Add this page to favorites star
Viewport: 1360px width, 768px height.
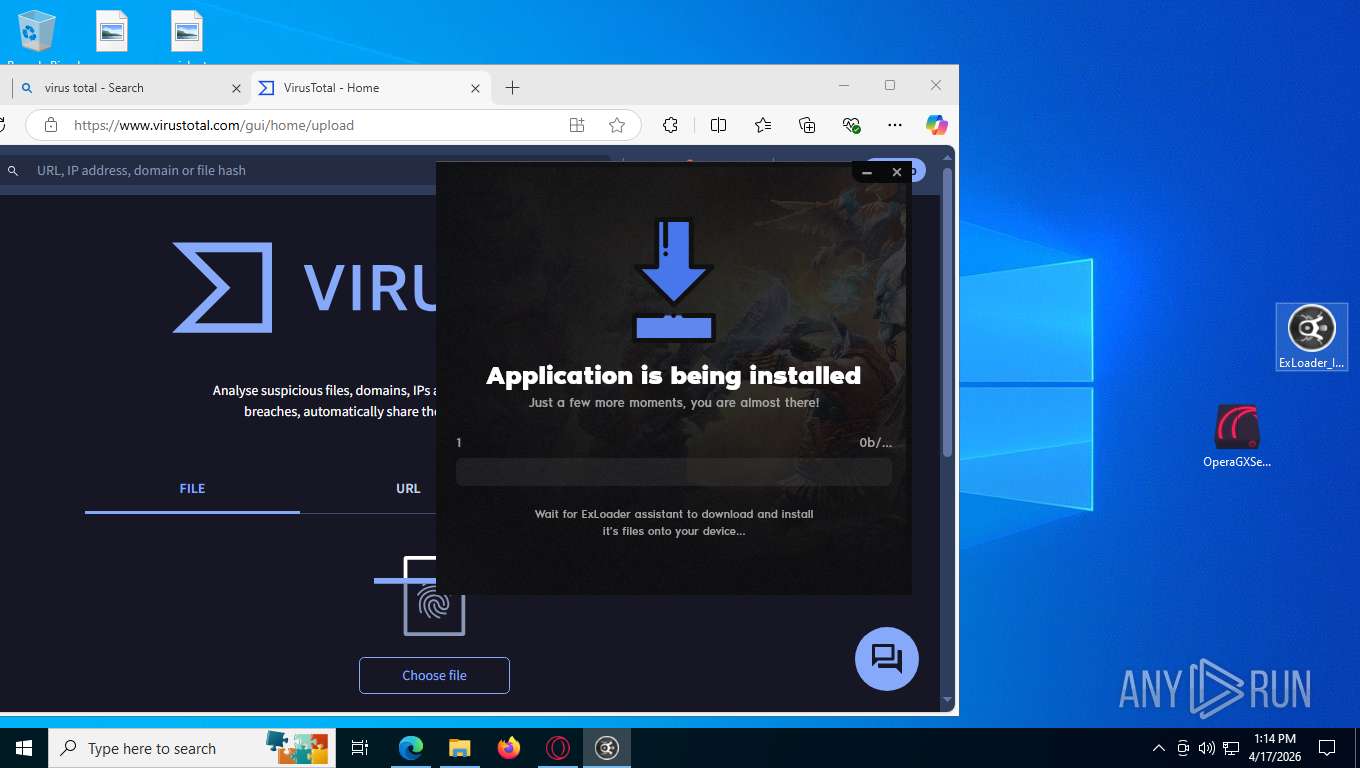pos(617,125)
